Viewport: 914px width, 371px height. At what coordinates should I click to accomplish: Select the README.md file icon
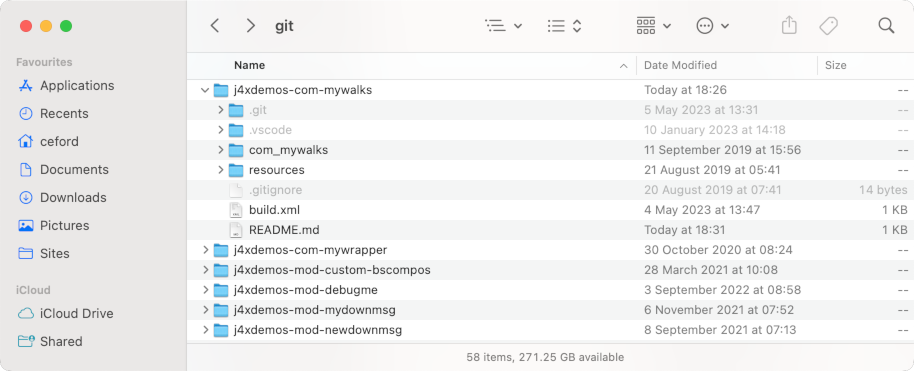(235, 230)
